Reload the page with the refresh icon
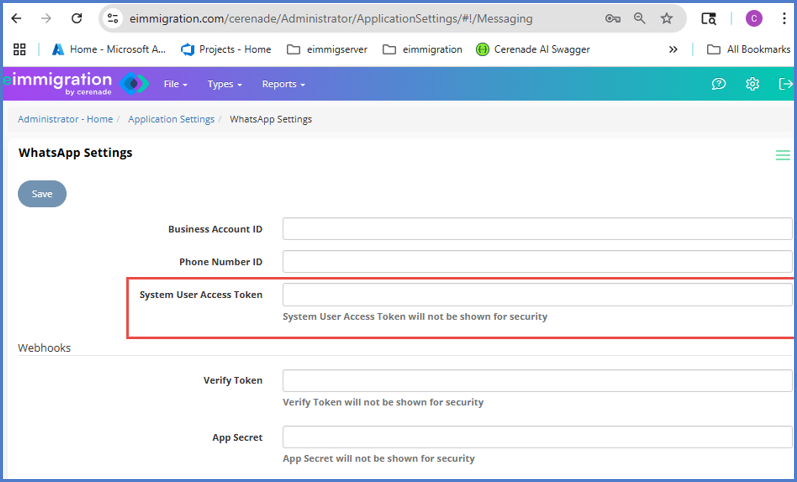 [x=77, y=18]
